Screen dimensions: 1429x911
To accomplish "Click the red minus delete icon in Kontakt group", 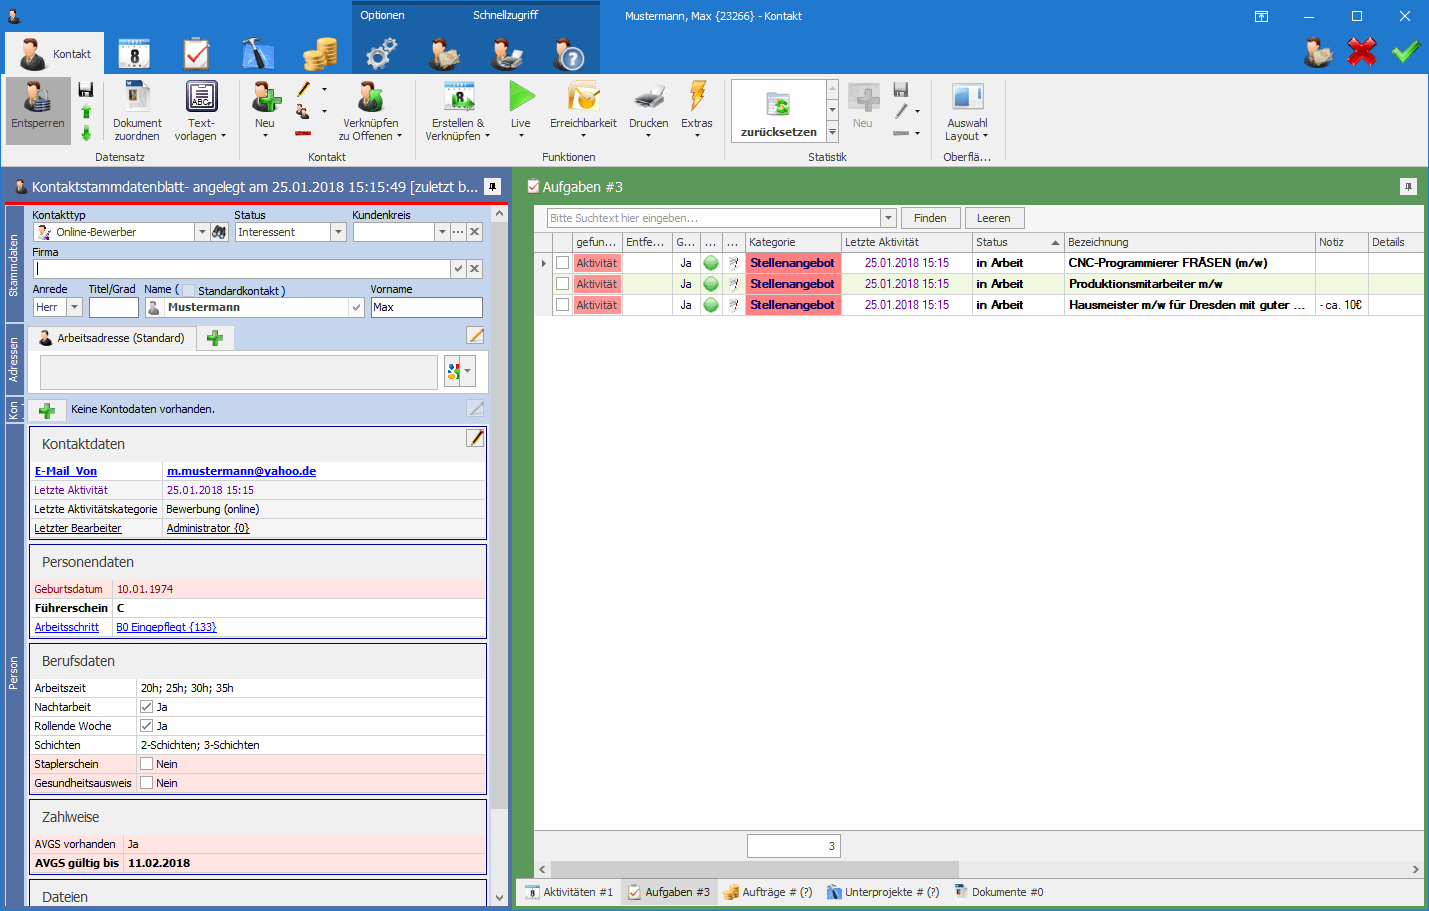I will pos(303,133).
